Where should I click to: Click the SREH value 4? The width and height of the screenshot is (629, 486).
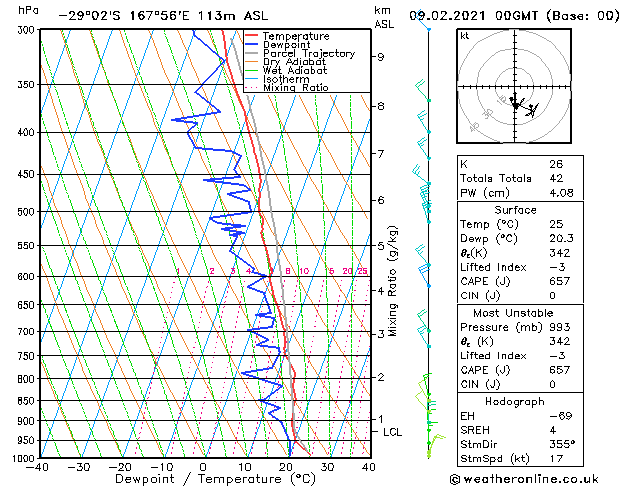click(x=552, y=430)
